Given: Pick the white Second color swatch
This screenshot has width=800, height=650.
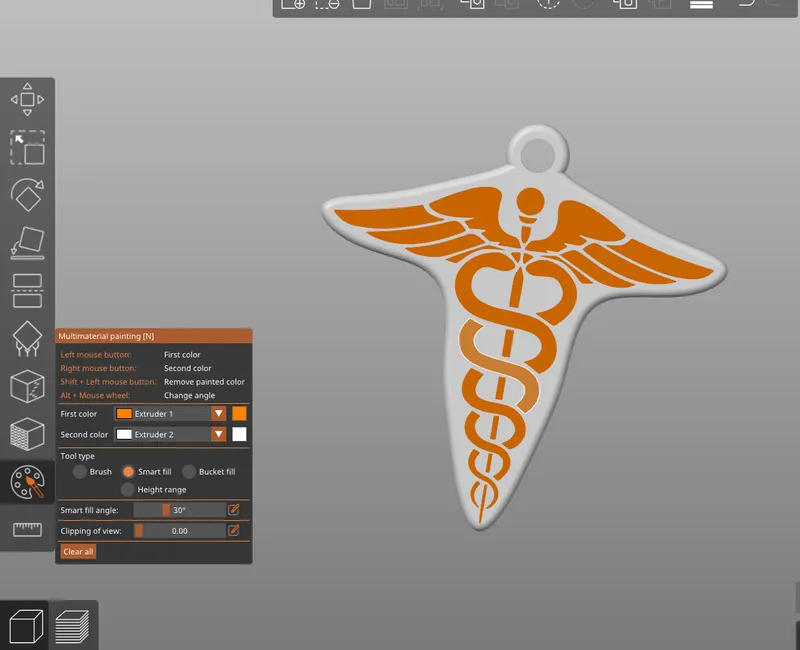Looking at the screenshot, I should [239, 435].
